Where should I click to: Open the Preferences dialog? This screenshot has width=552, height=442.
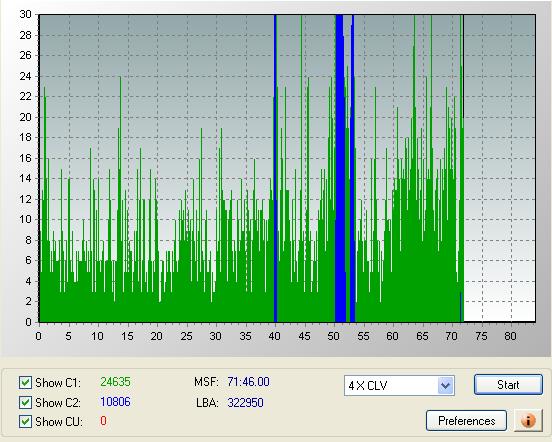(466, 421)
